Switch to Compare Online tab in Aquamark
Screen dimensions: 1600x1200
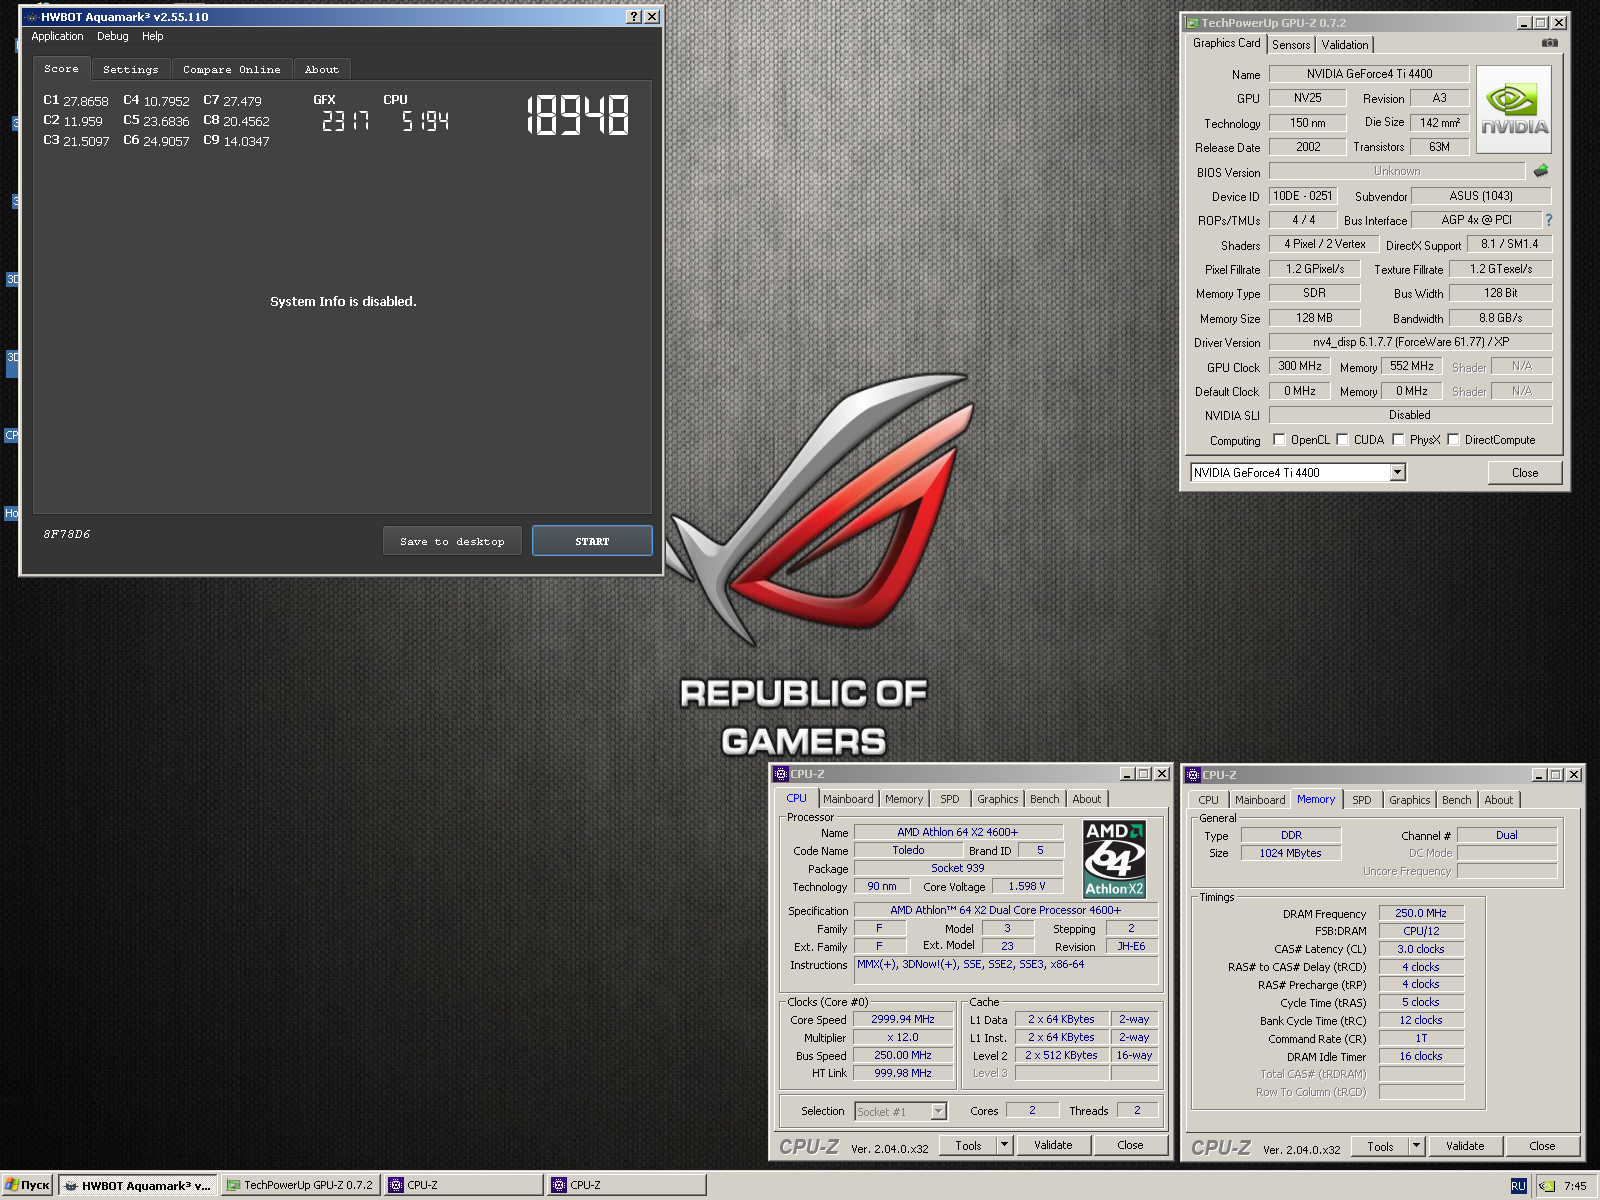pos(232,70)
